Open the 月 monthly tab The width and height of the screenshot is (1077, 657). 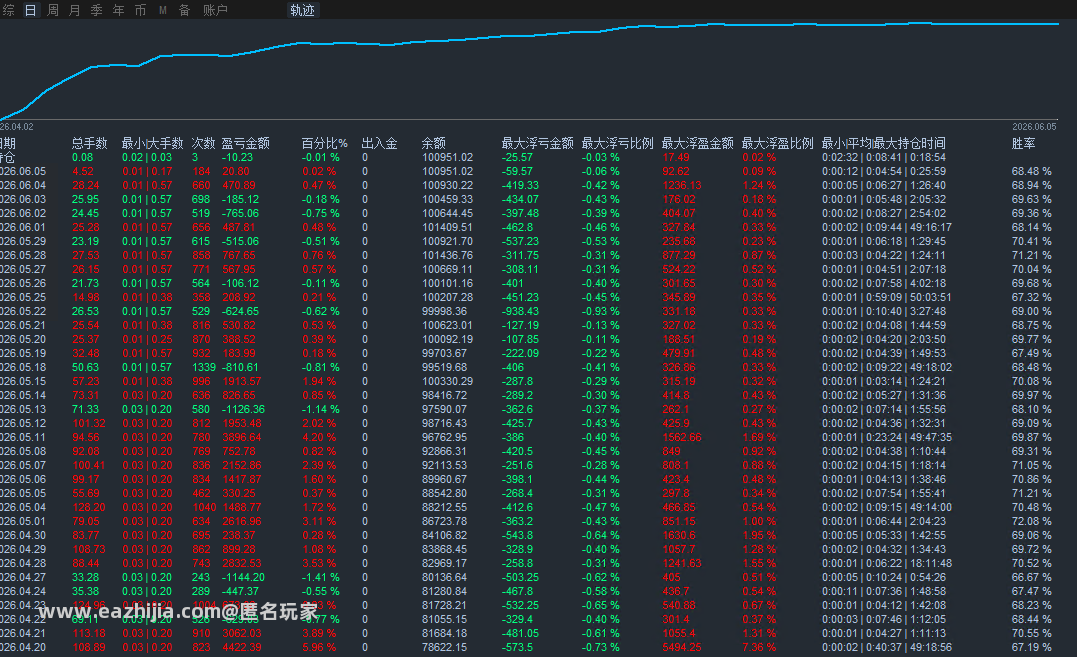[x=75, y=10]
